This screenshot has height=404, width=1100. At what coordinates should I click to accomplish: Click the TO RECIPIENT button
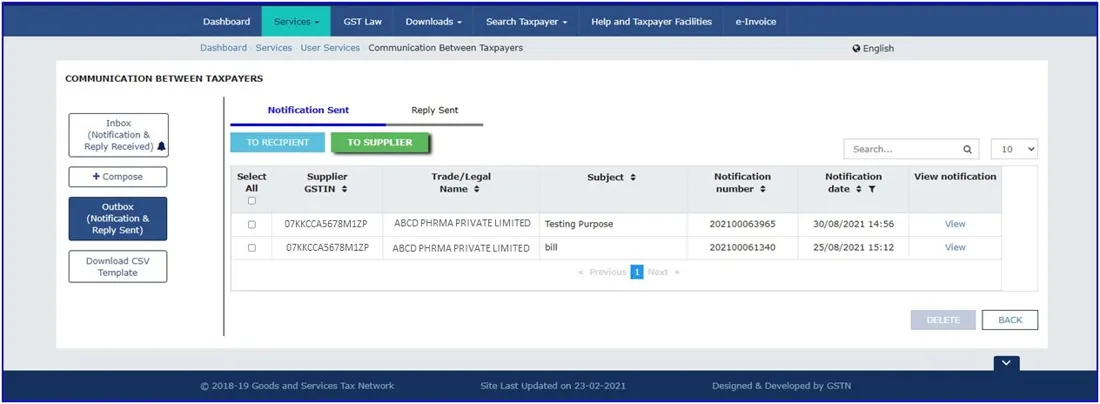point(278,142)
